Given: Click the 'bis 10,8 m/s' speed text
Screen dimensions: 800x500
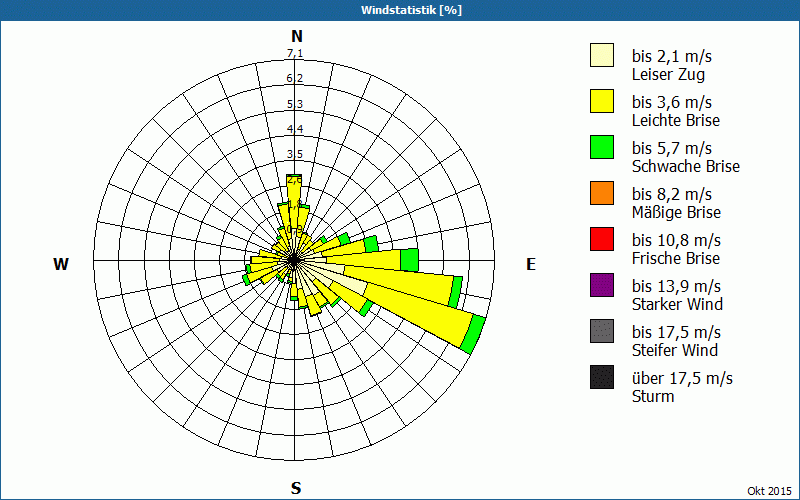Looking at the screenshot, I should click(x=676, y=240).
